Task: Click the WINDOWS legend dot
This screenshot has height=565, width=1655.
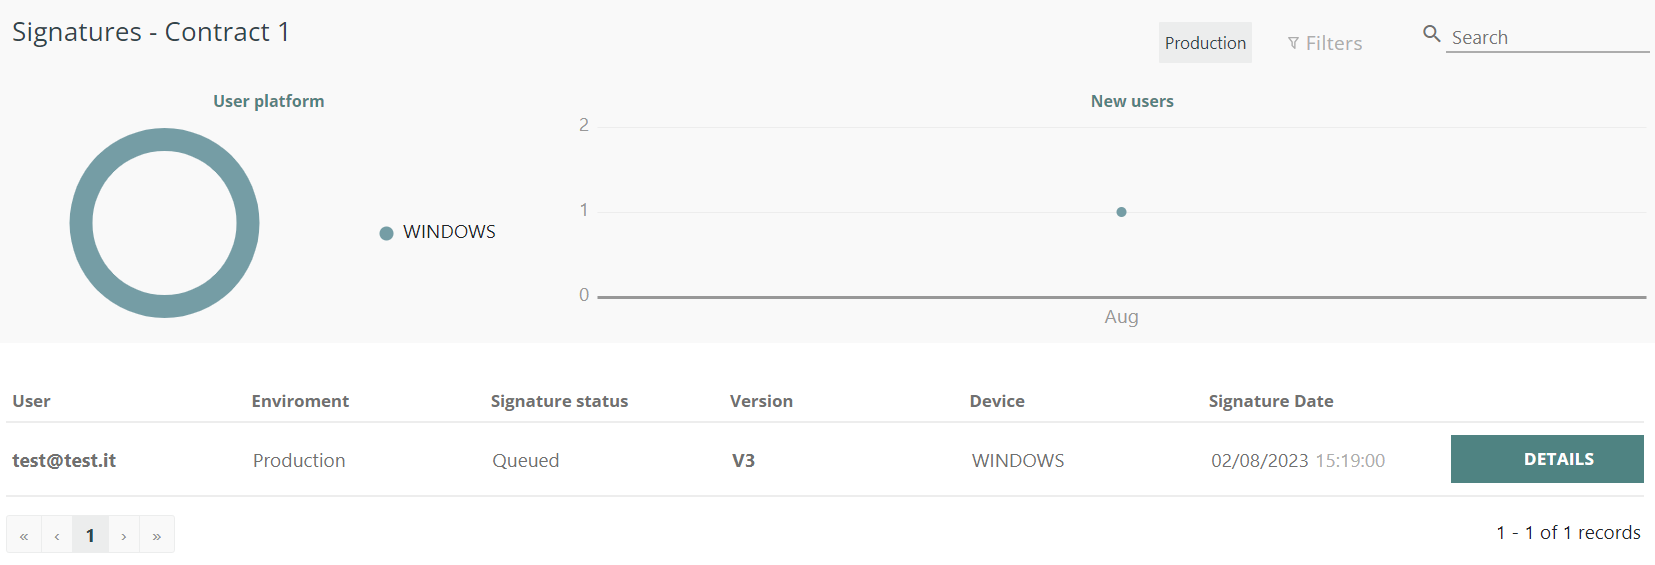Action: [386, 233]
